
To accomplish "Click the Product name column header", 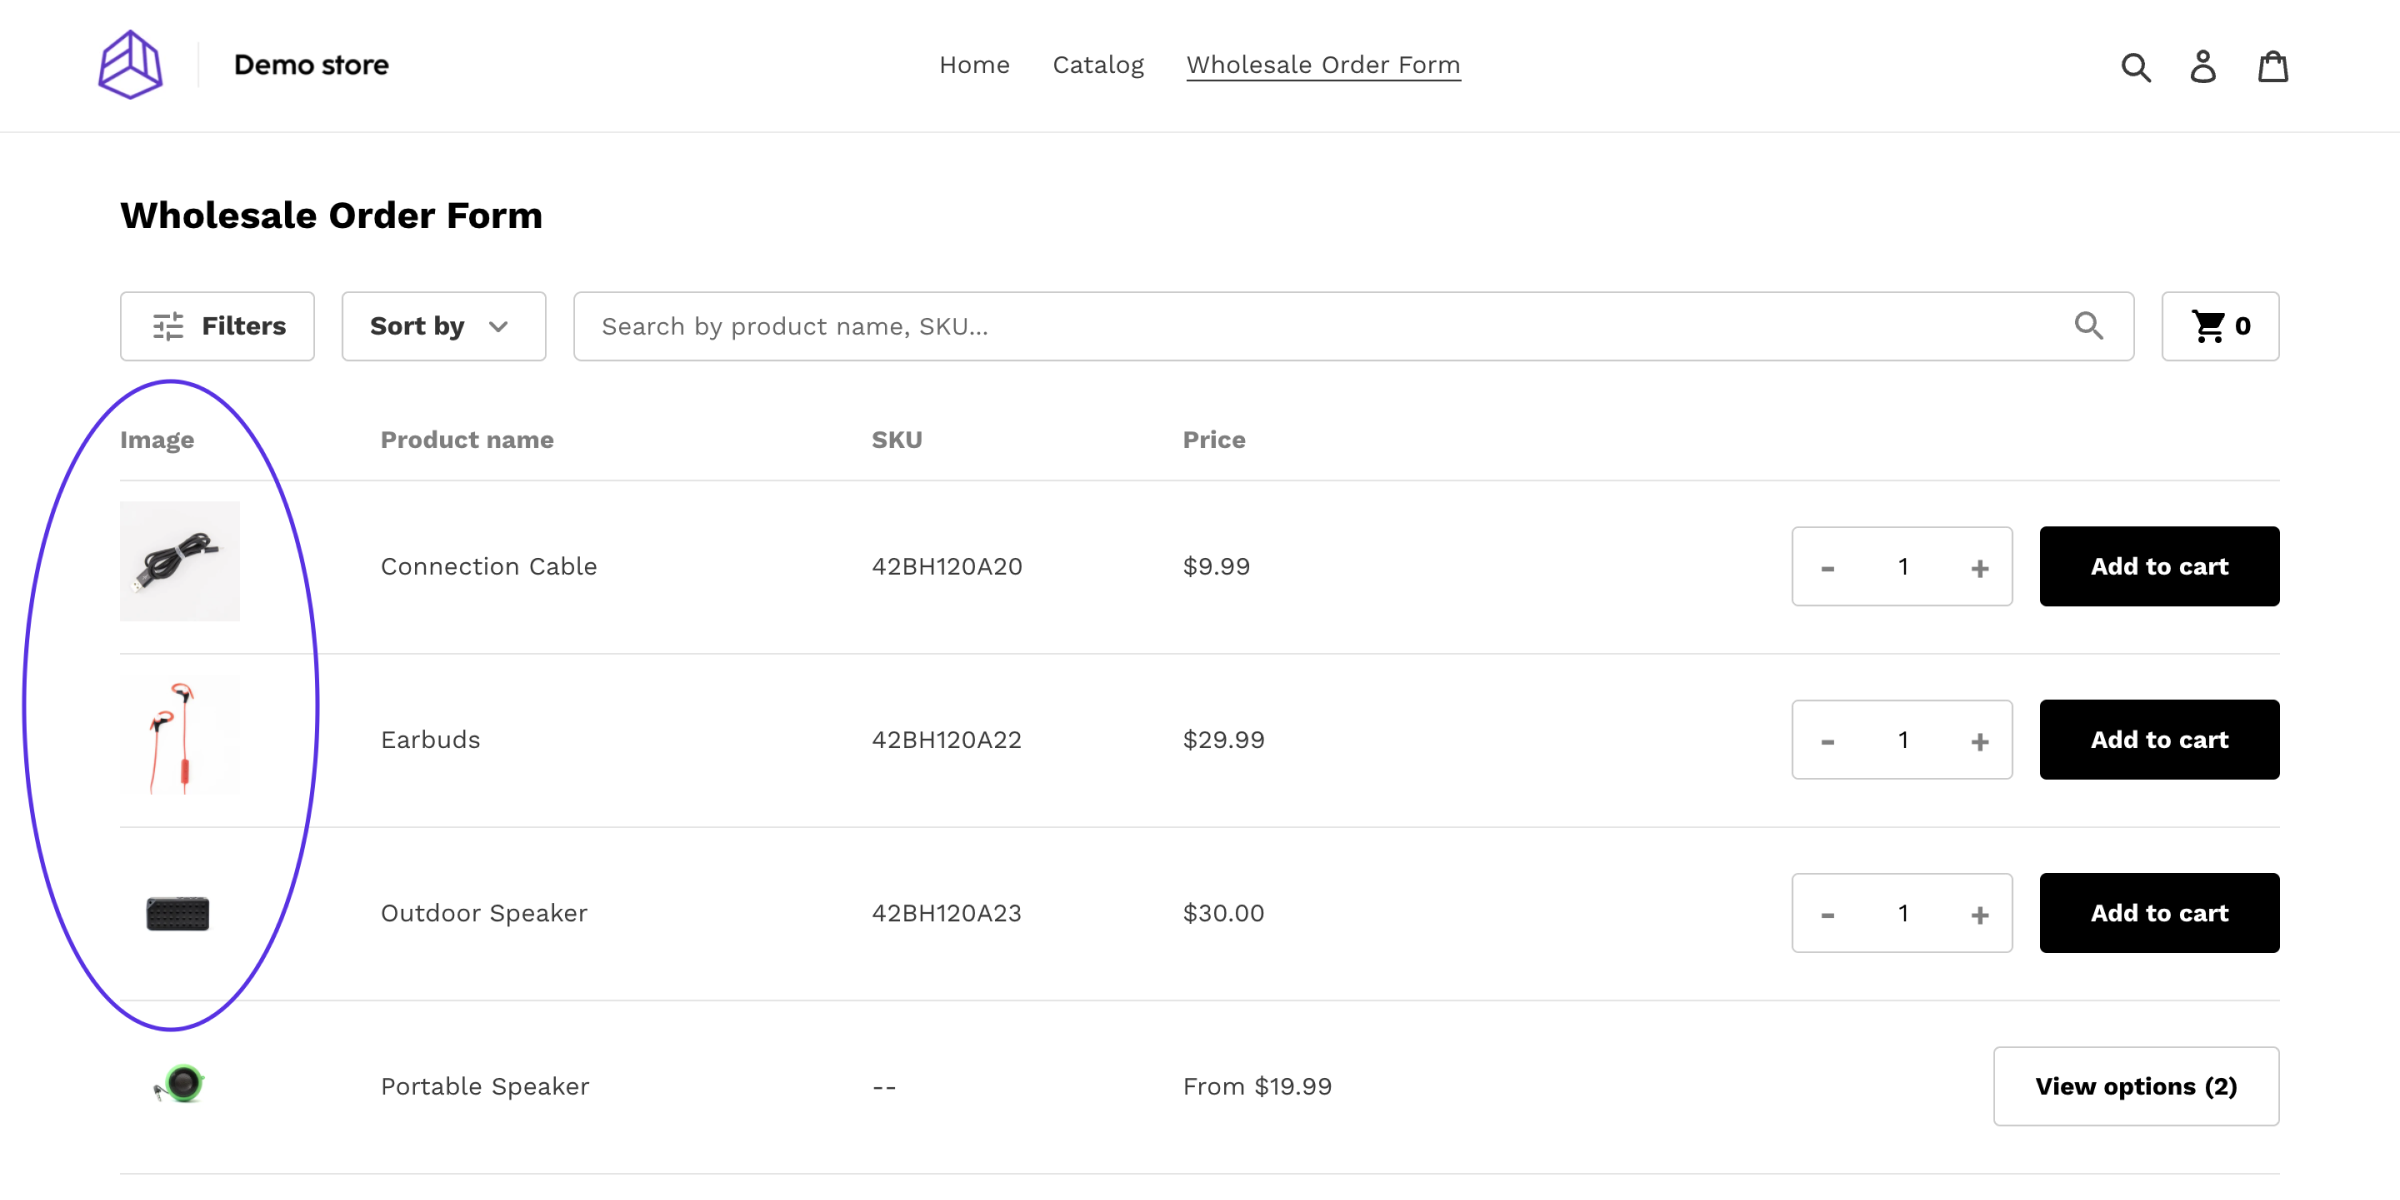I will coord(467,440).
